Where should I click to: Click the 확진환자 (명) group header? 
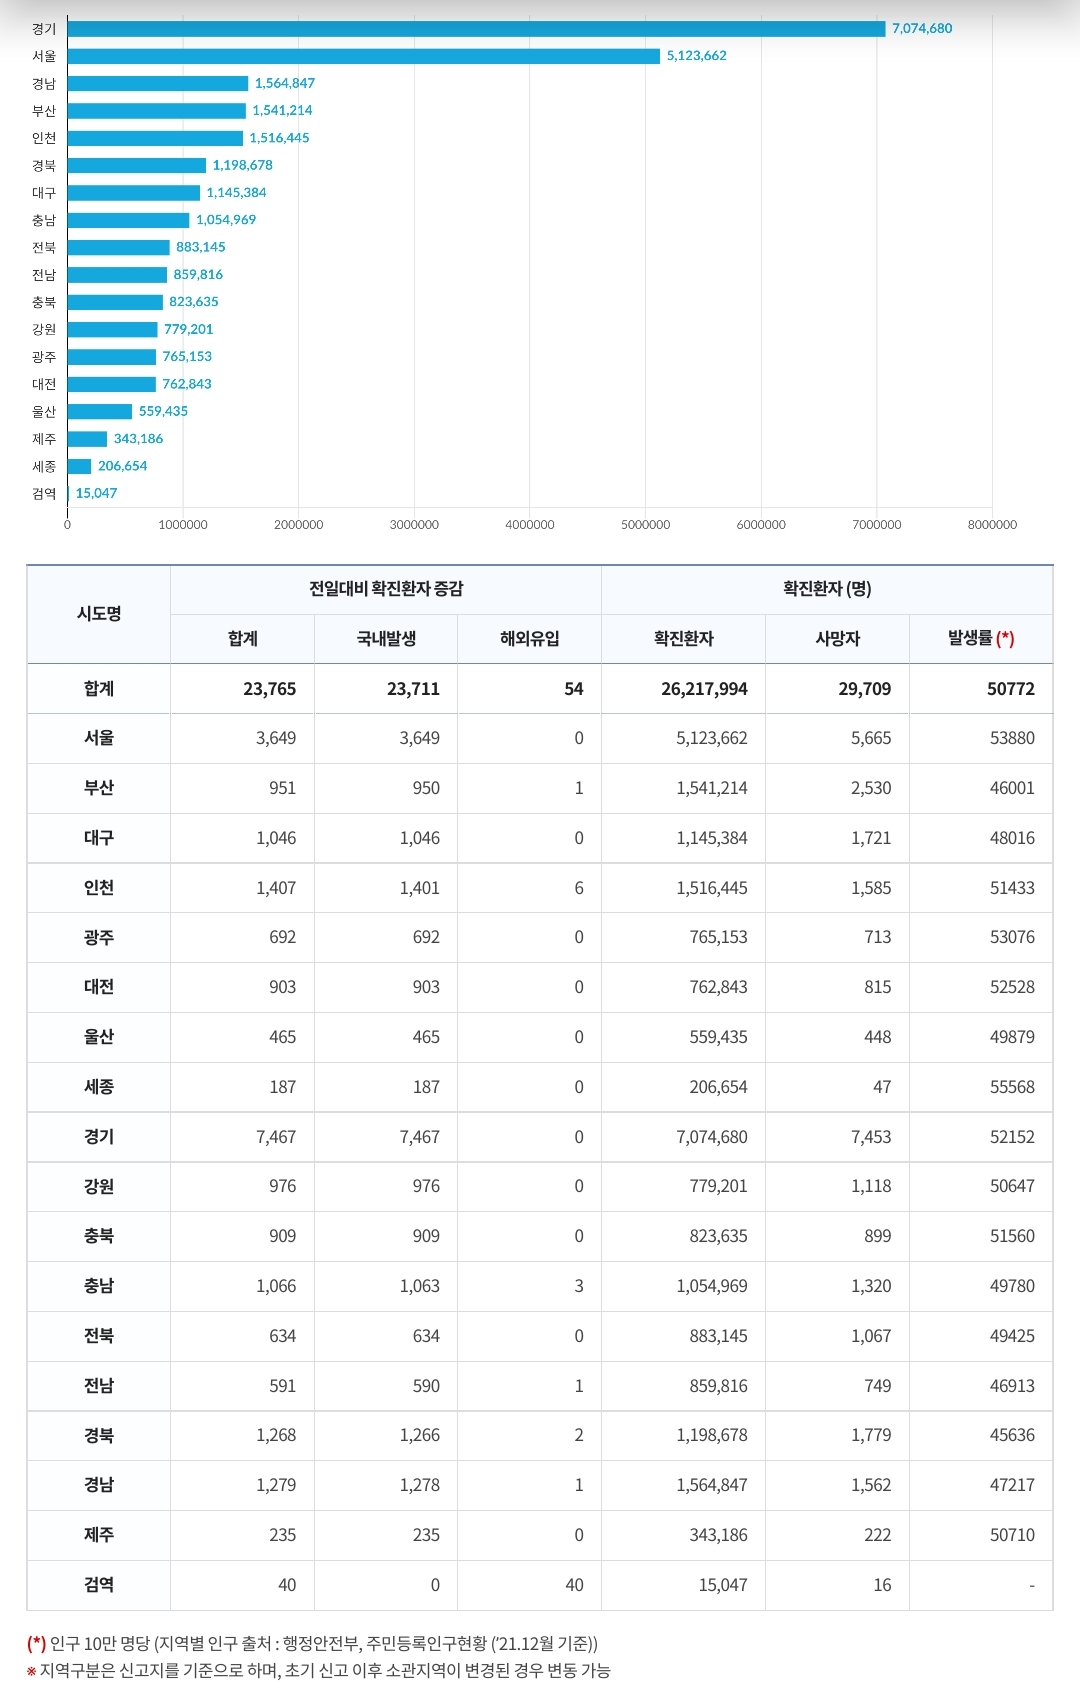(x=827, y=589)
